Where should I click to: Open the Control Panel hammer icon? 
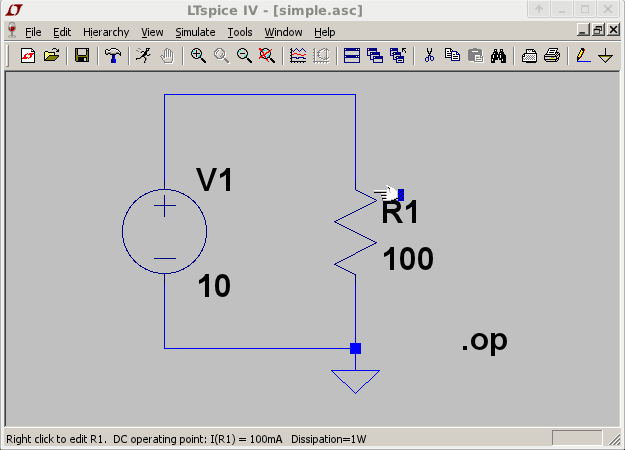113,55
